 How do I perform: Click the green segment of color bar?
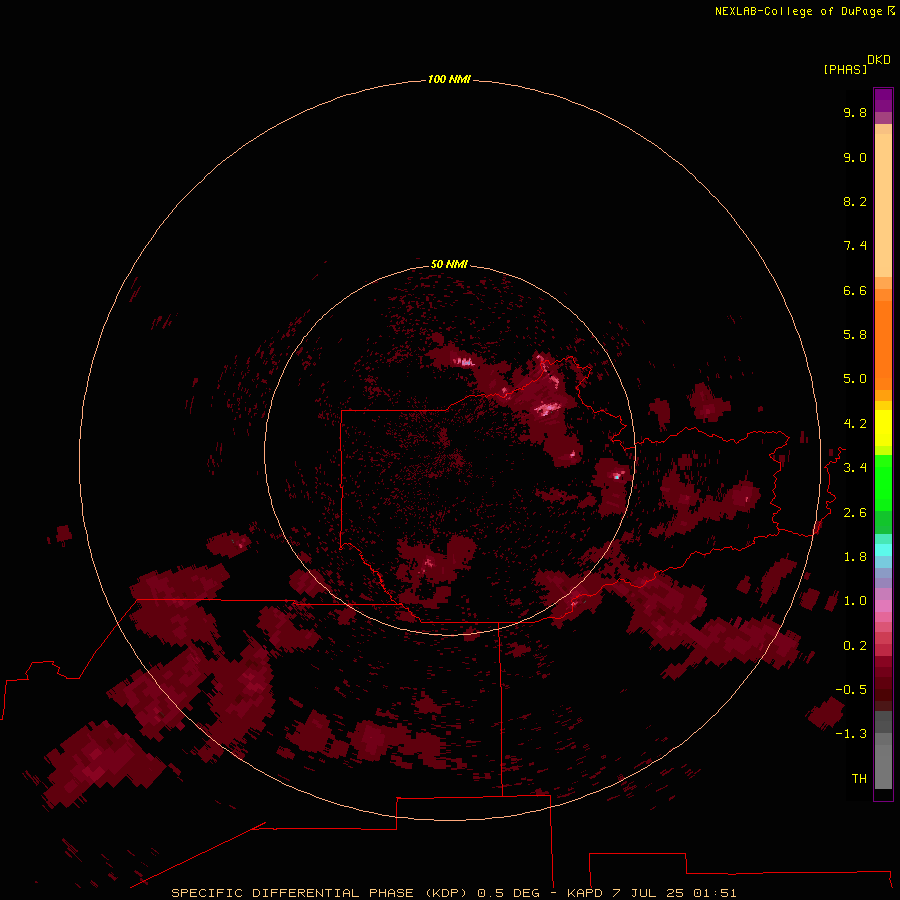click(883, 482)
